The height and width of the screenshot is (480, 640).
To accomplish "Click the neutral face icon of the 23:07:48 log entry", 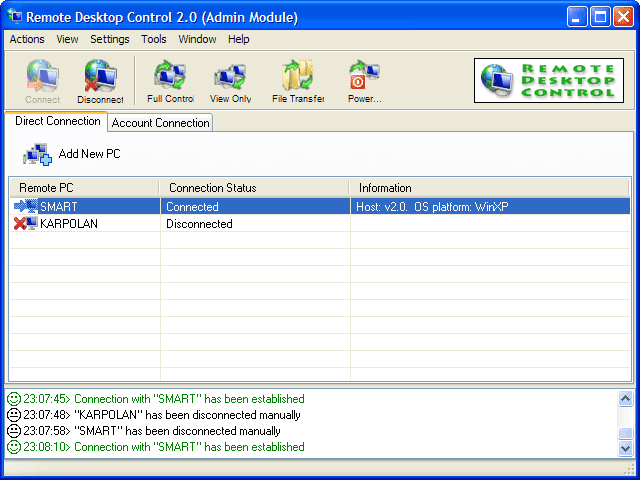I will pyautogui.click(x=13, y=415).
